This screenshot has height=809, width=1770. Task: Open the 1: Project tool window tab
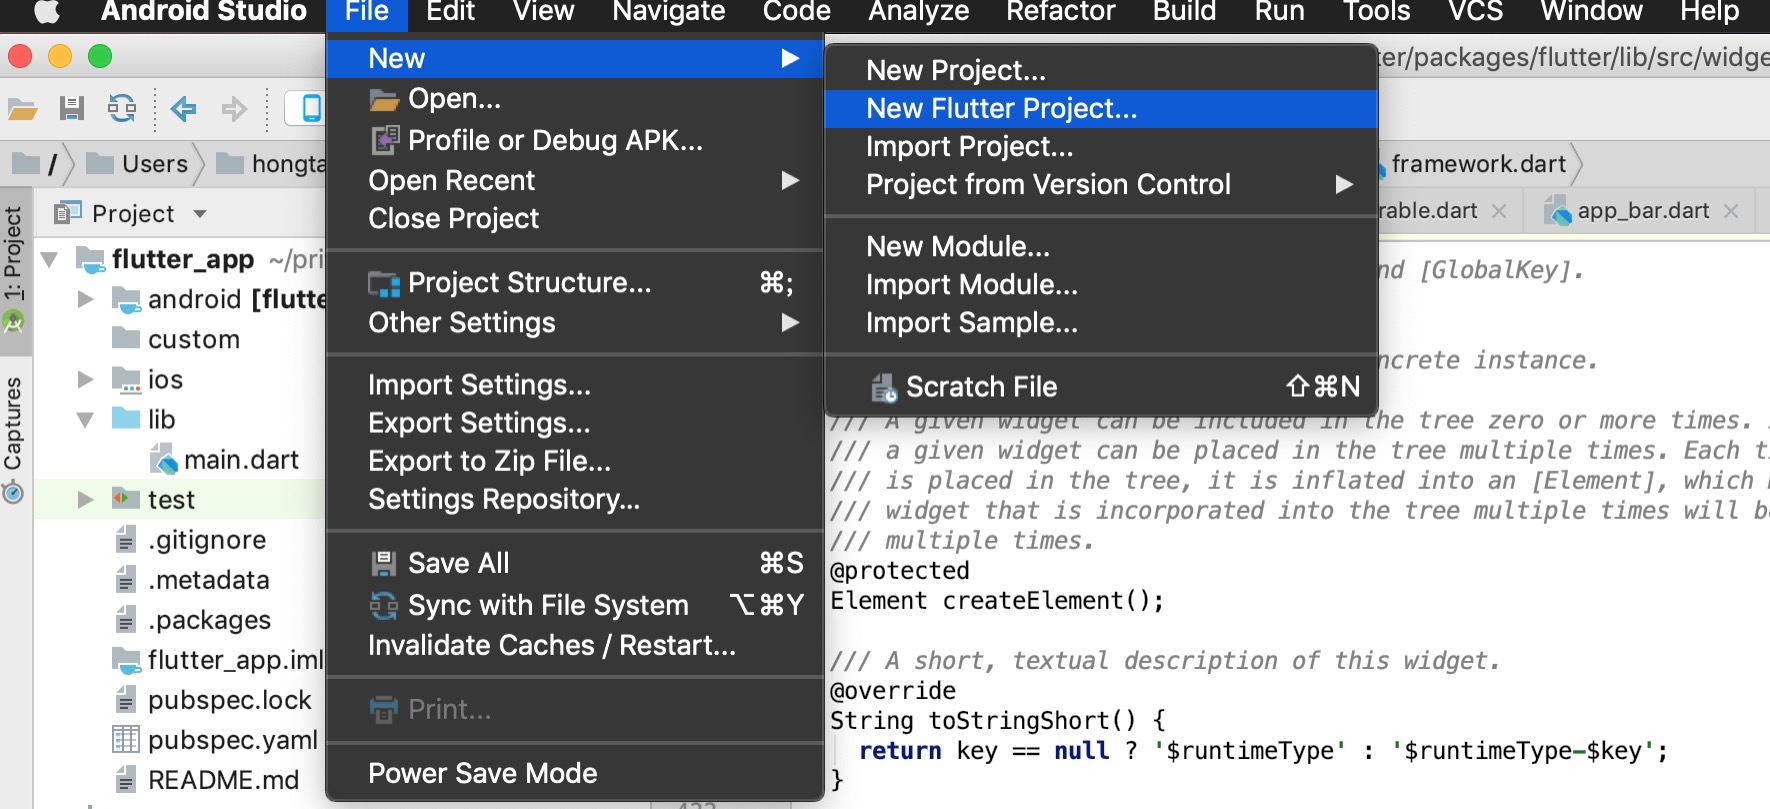click(x=13, y=270)
